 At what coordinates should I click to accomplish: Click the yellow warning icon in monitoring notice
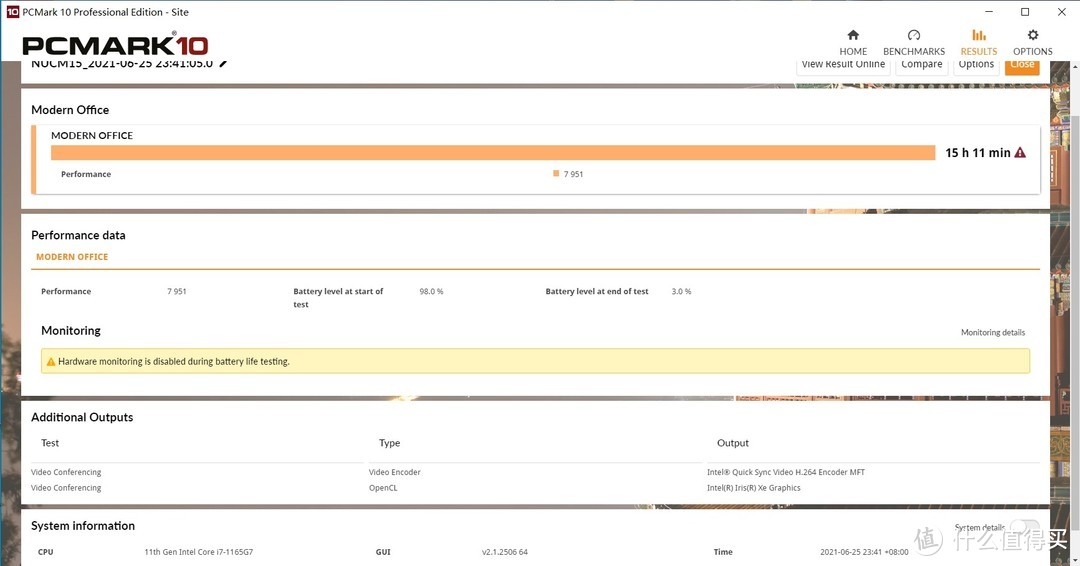[51, 361]
